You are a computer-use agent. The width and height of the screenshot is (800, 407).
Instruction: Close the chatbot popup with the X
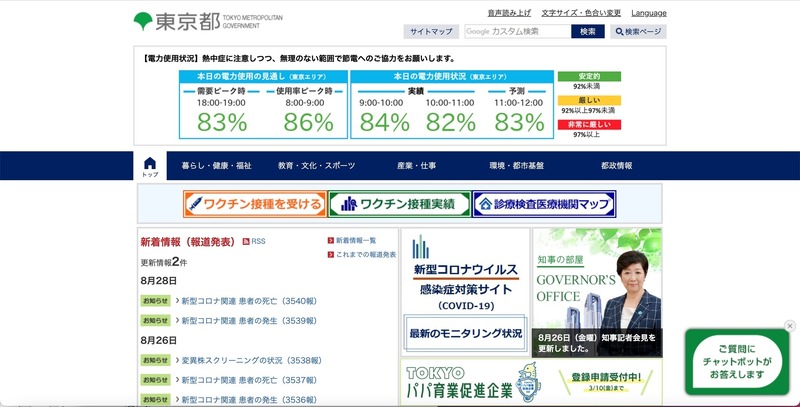(x=789, y=326)
